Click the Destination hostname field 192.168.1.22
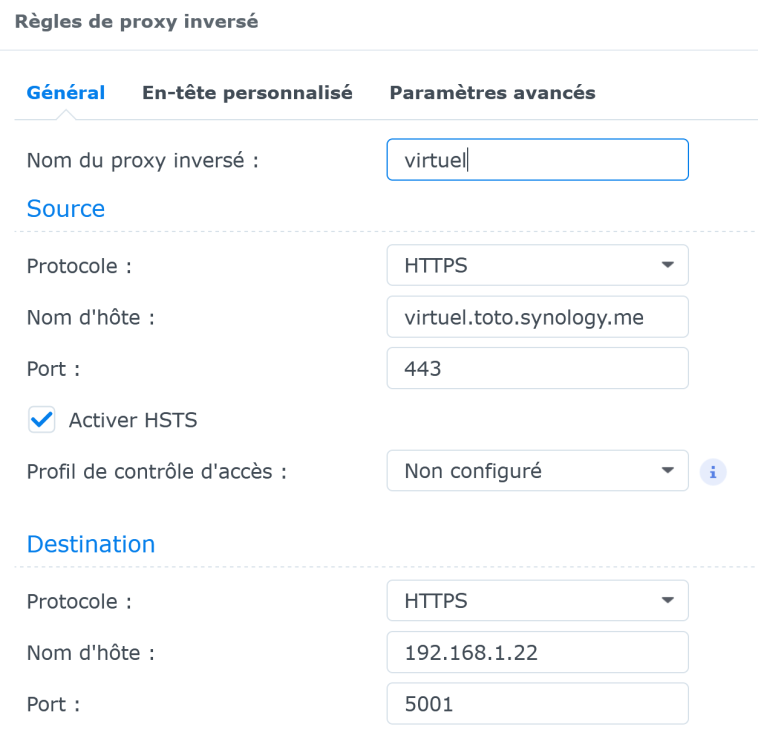Image resolution: width=758 pixels, height=750 pixels. 537,653
